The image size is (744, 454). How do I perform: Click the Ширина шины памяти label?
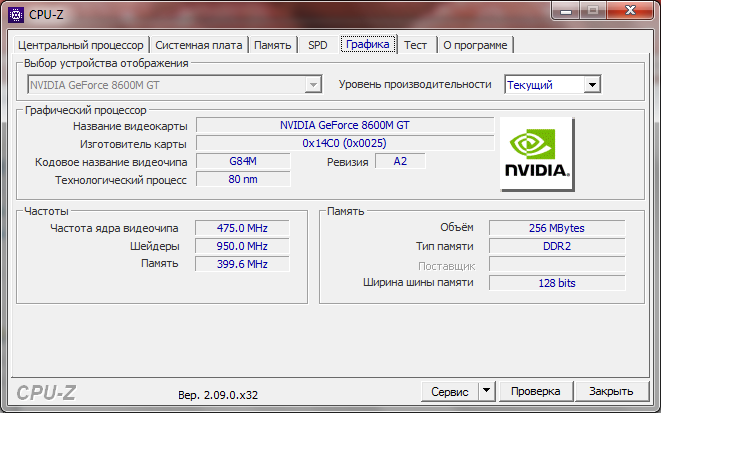click(x=418, y=283)
